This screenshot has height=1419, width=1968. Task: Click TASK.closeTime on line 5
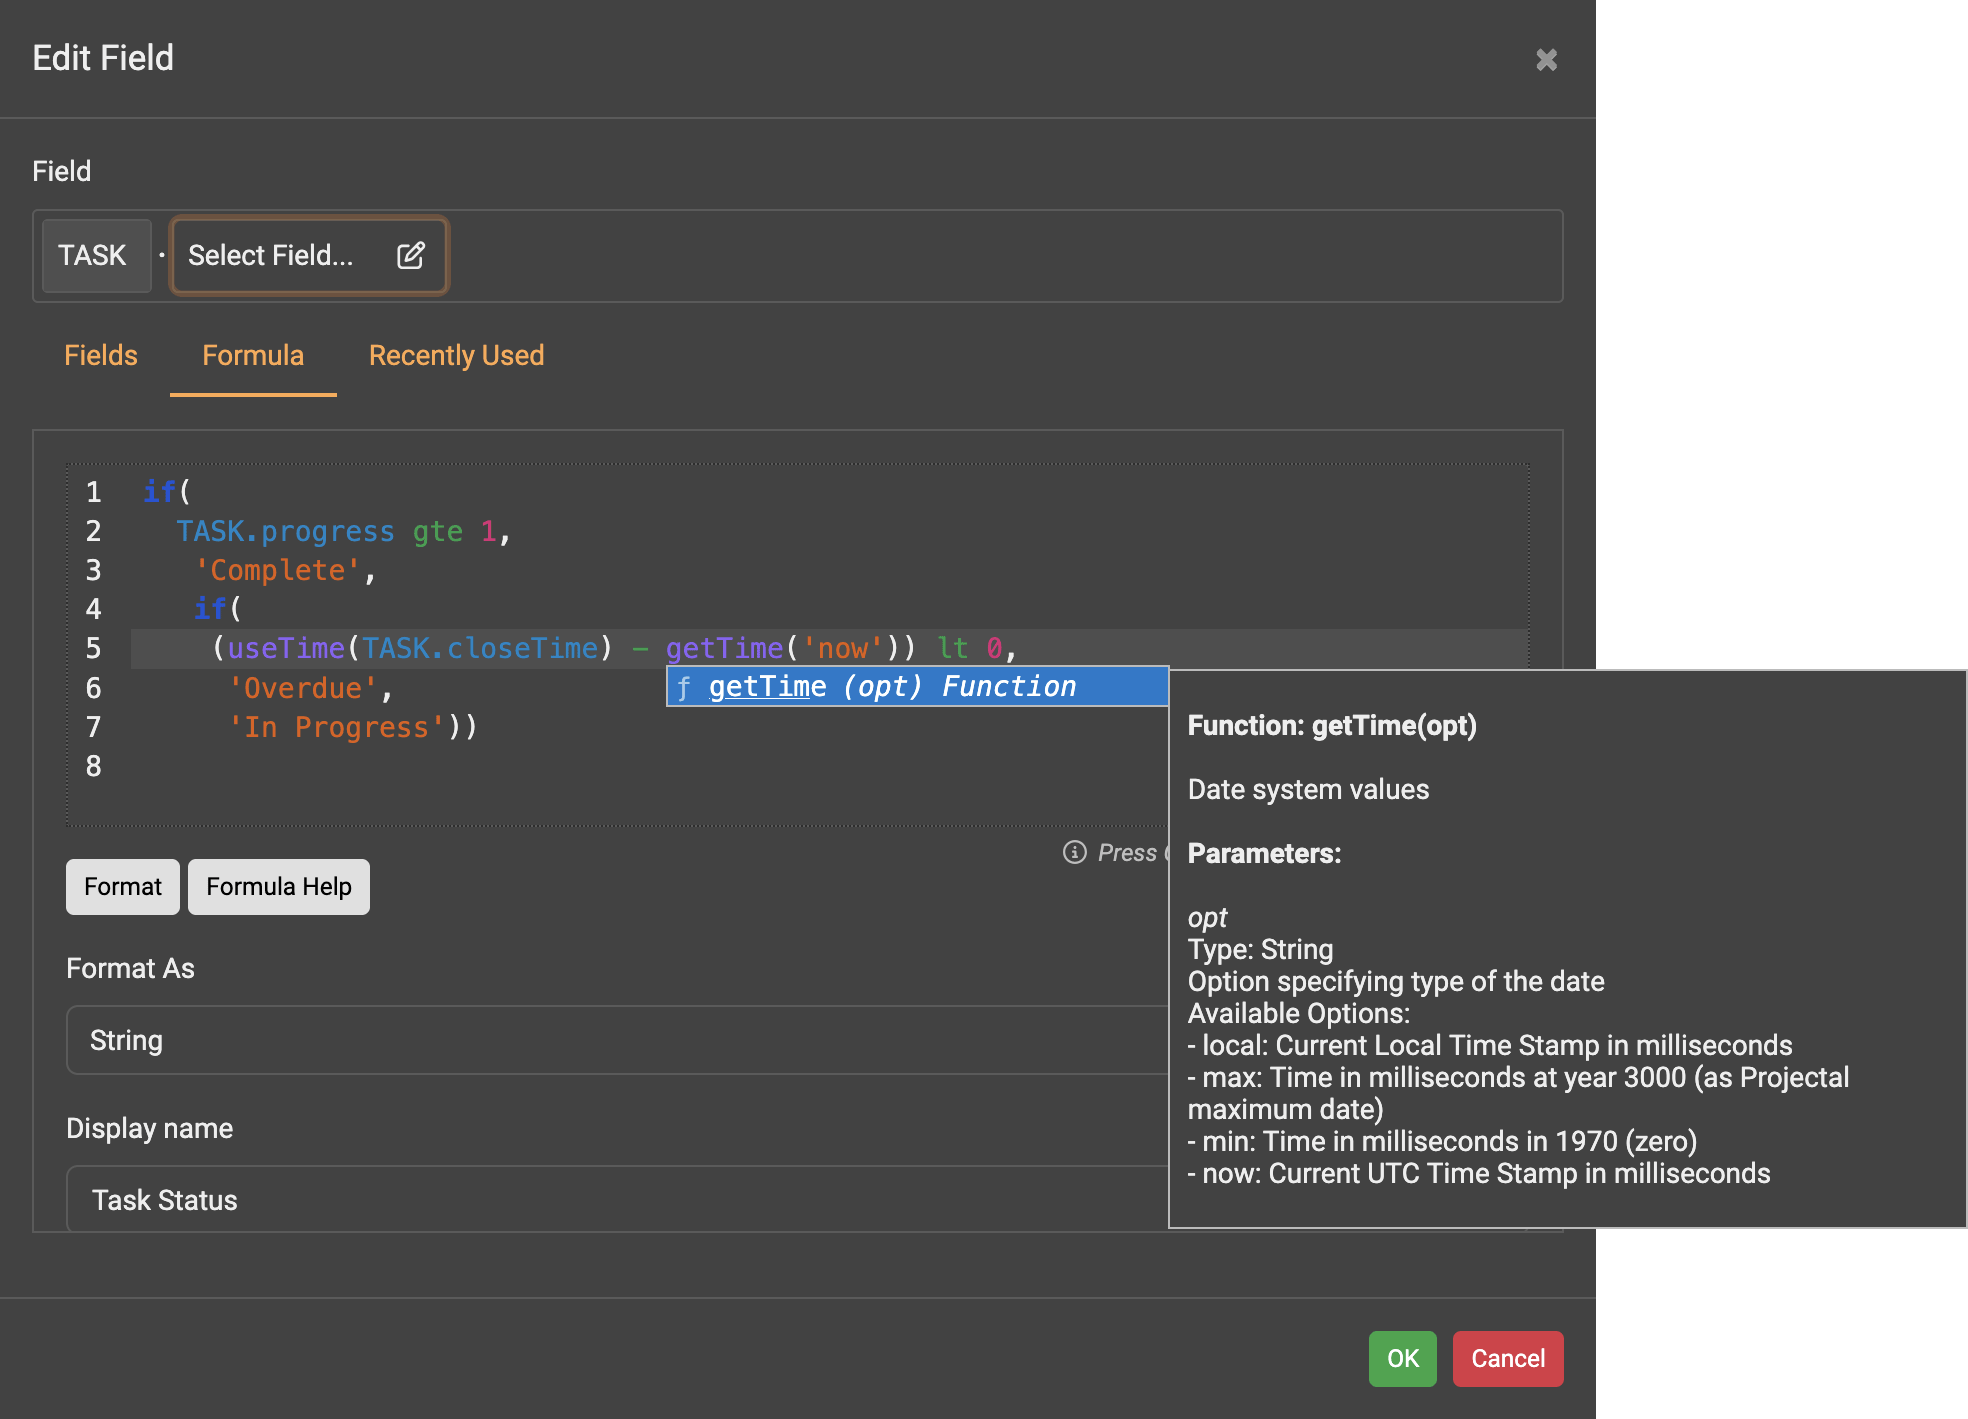point(480,649)
